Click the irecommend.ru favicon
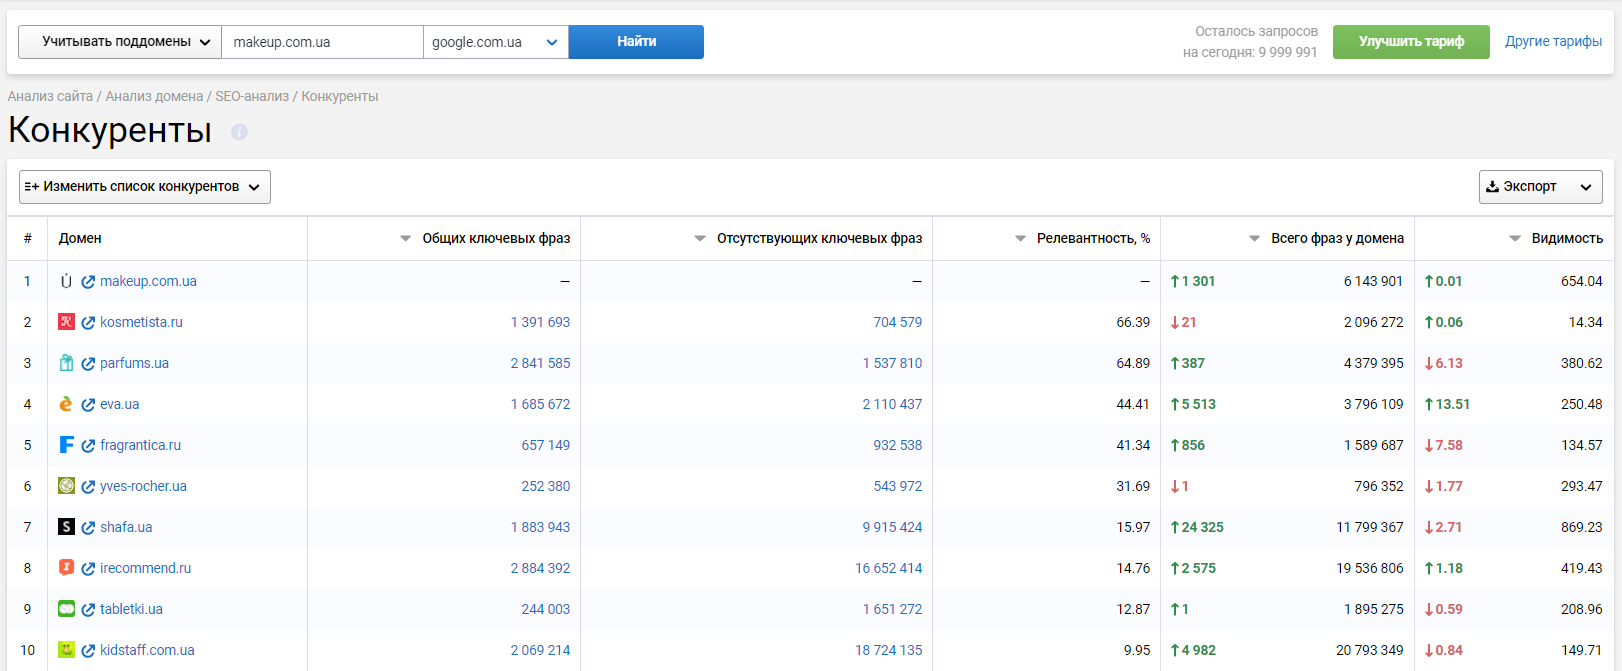 click(x=66, y=568)
